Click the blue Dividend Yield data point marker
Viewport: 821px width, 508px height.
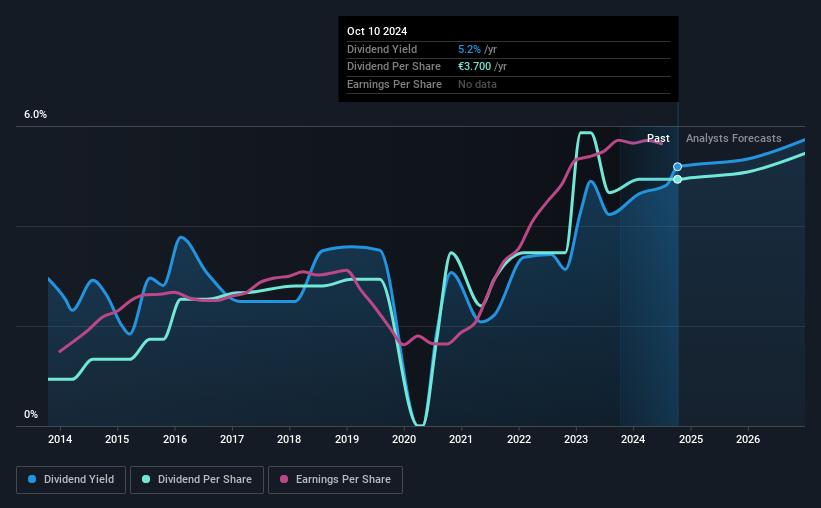(x=678, y=167)
